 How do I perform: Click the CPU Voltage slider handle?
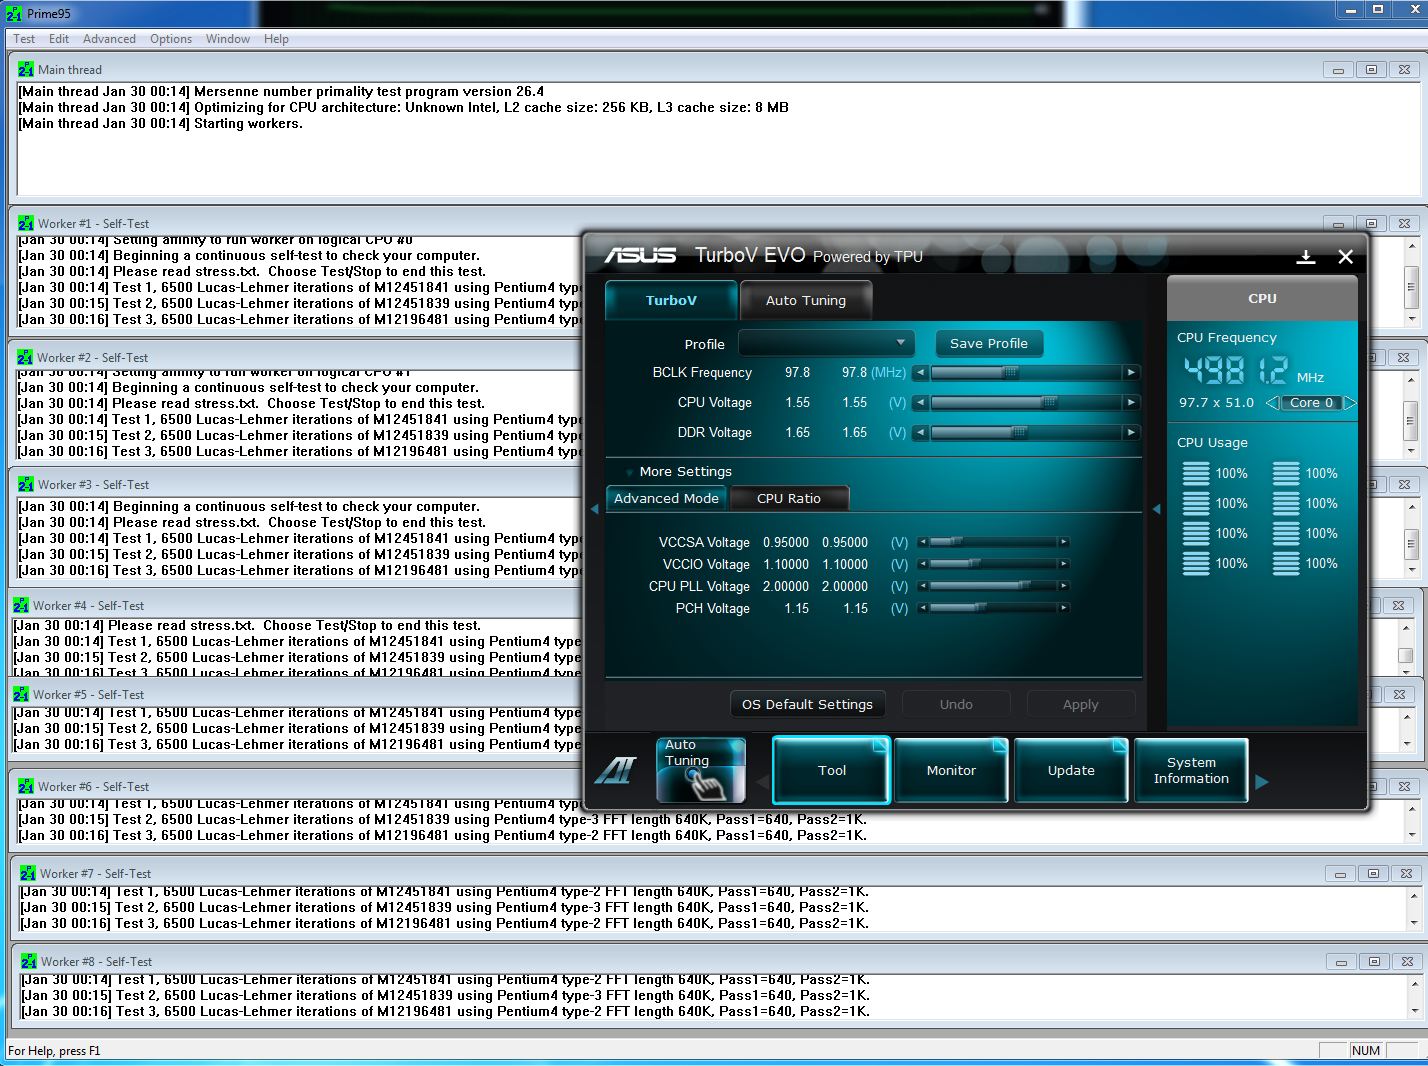point(1050,403)
